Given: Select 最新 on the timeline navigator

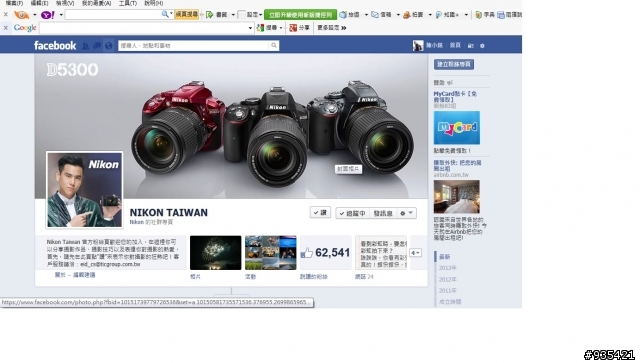Looking at the screenshot, I should coord(444,257).
